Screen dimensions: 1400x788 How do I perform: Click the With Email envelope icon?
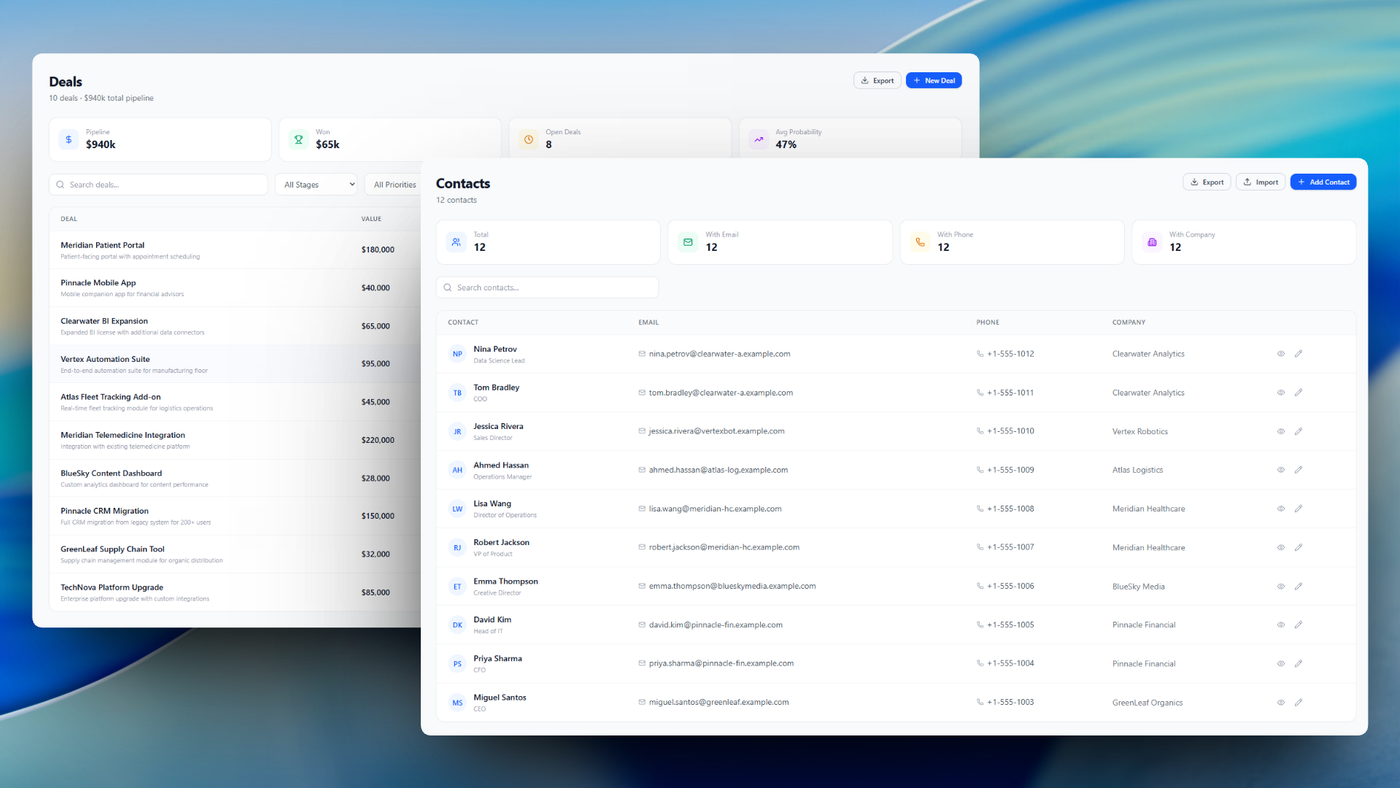tap(687, 241)
